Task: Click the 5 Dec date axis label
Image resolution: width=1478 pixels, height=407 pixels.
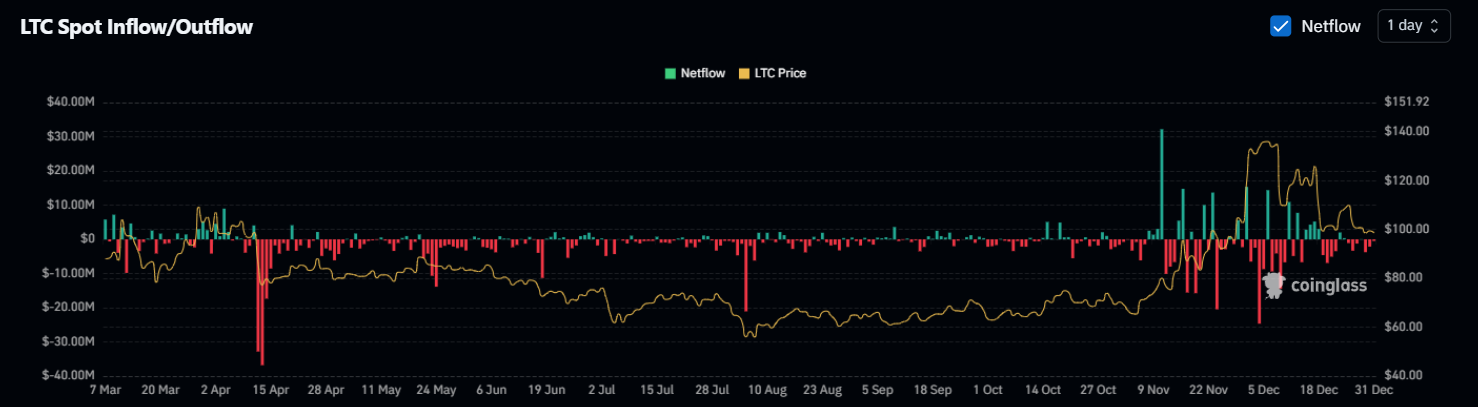Action: 1264,389
